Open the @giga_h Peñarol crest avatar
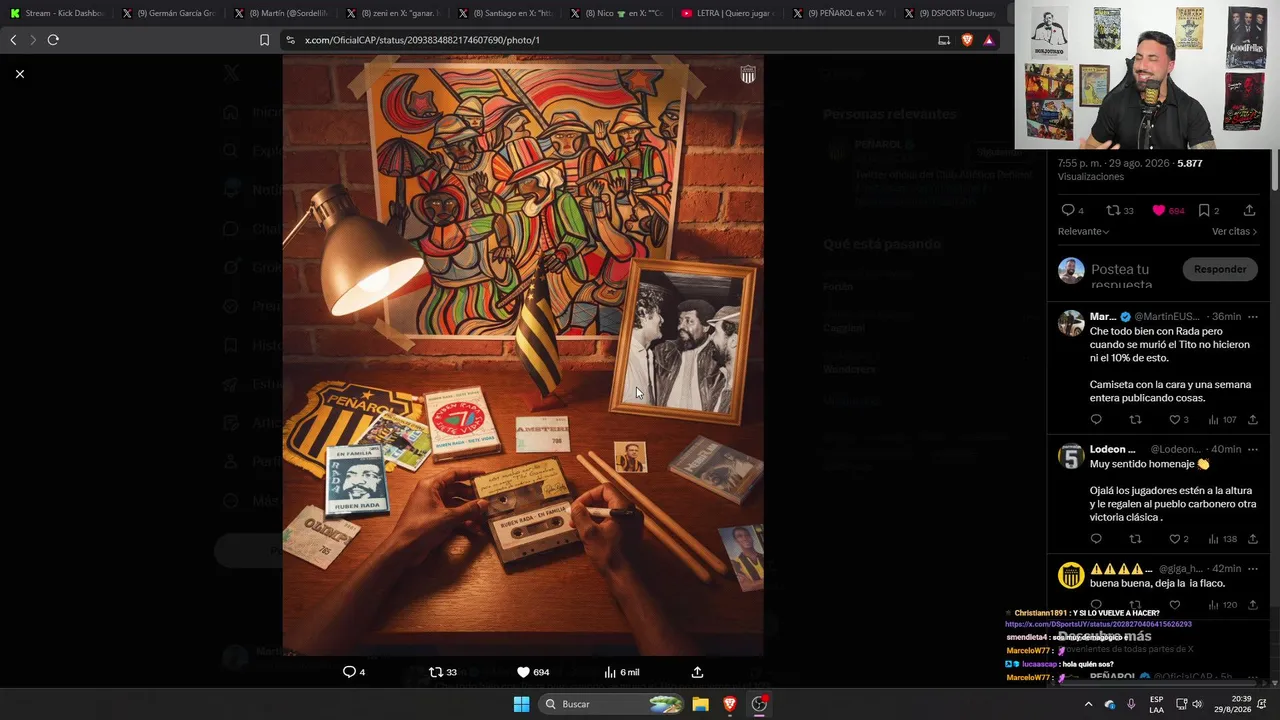The image size is (1280, 720). [1071, 575]
